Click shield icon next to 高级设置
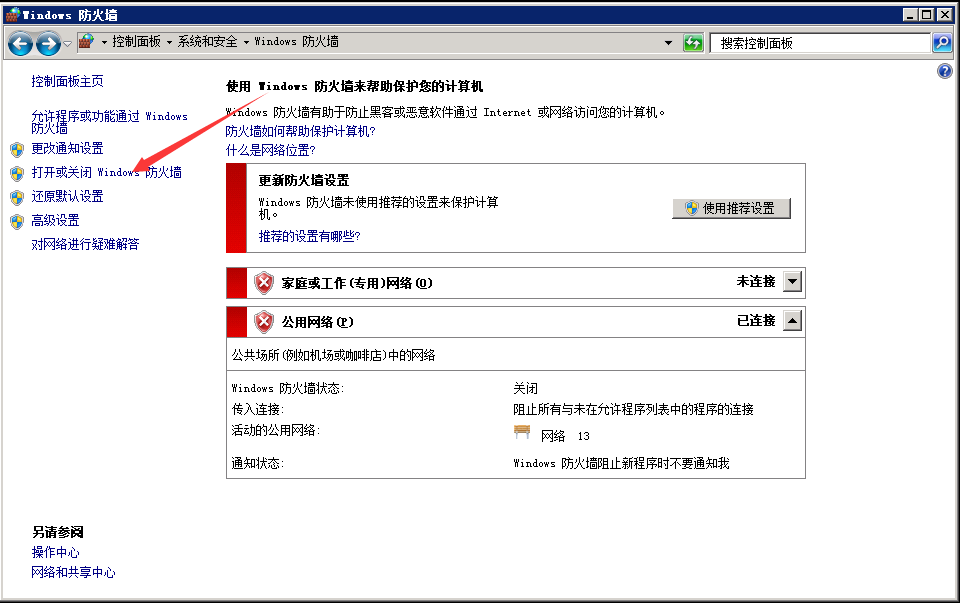The height and width of the screenshot is (603, 960). tap(17, 221)
